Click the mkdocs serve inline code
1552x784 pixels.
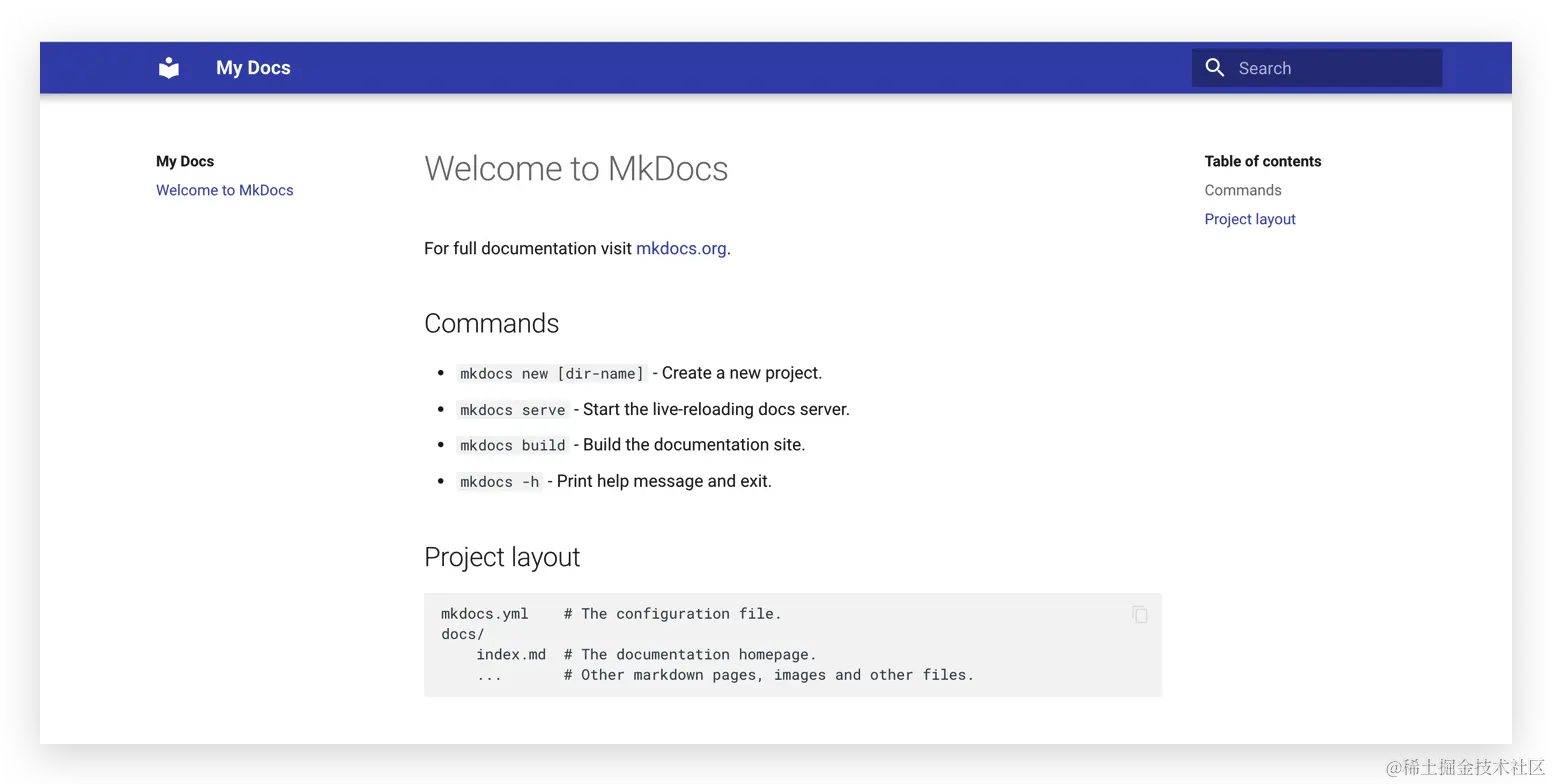513,409
